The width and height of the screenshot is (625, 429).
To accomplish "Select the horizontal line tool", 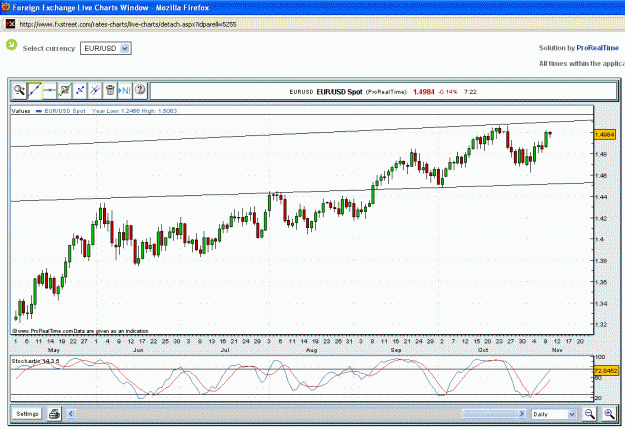I will [49, 91].
